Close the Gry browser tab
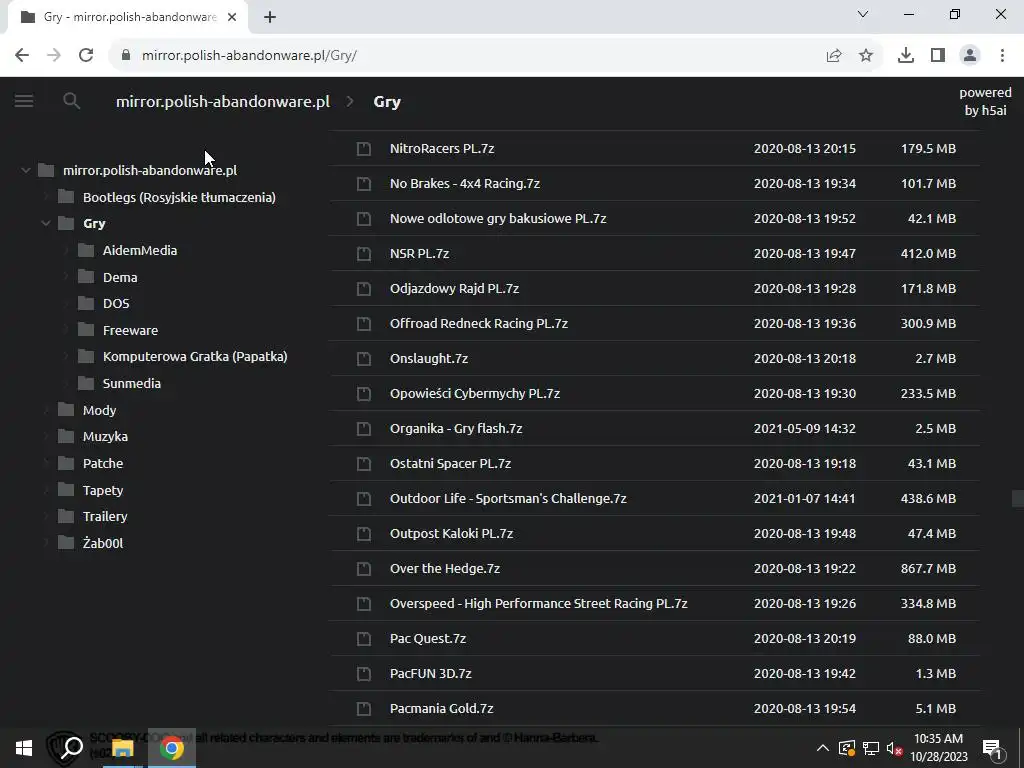This screenshot has width=1024, height=768. (232, 17)
